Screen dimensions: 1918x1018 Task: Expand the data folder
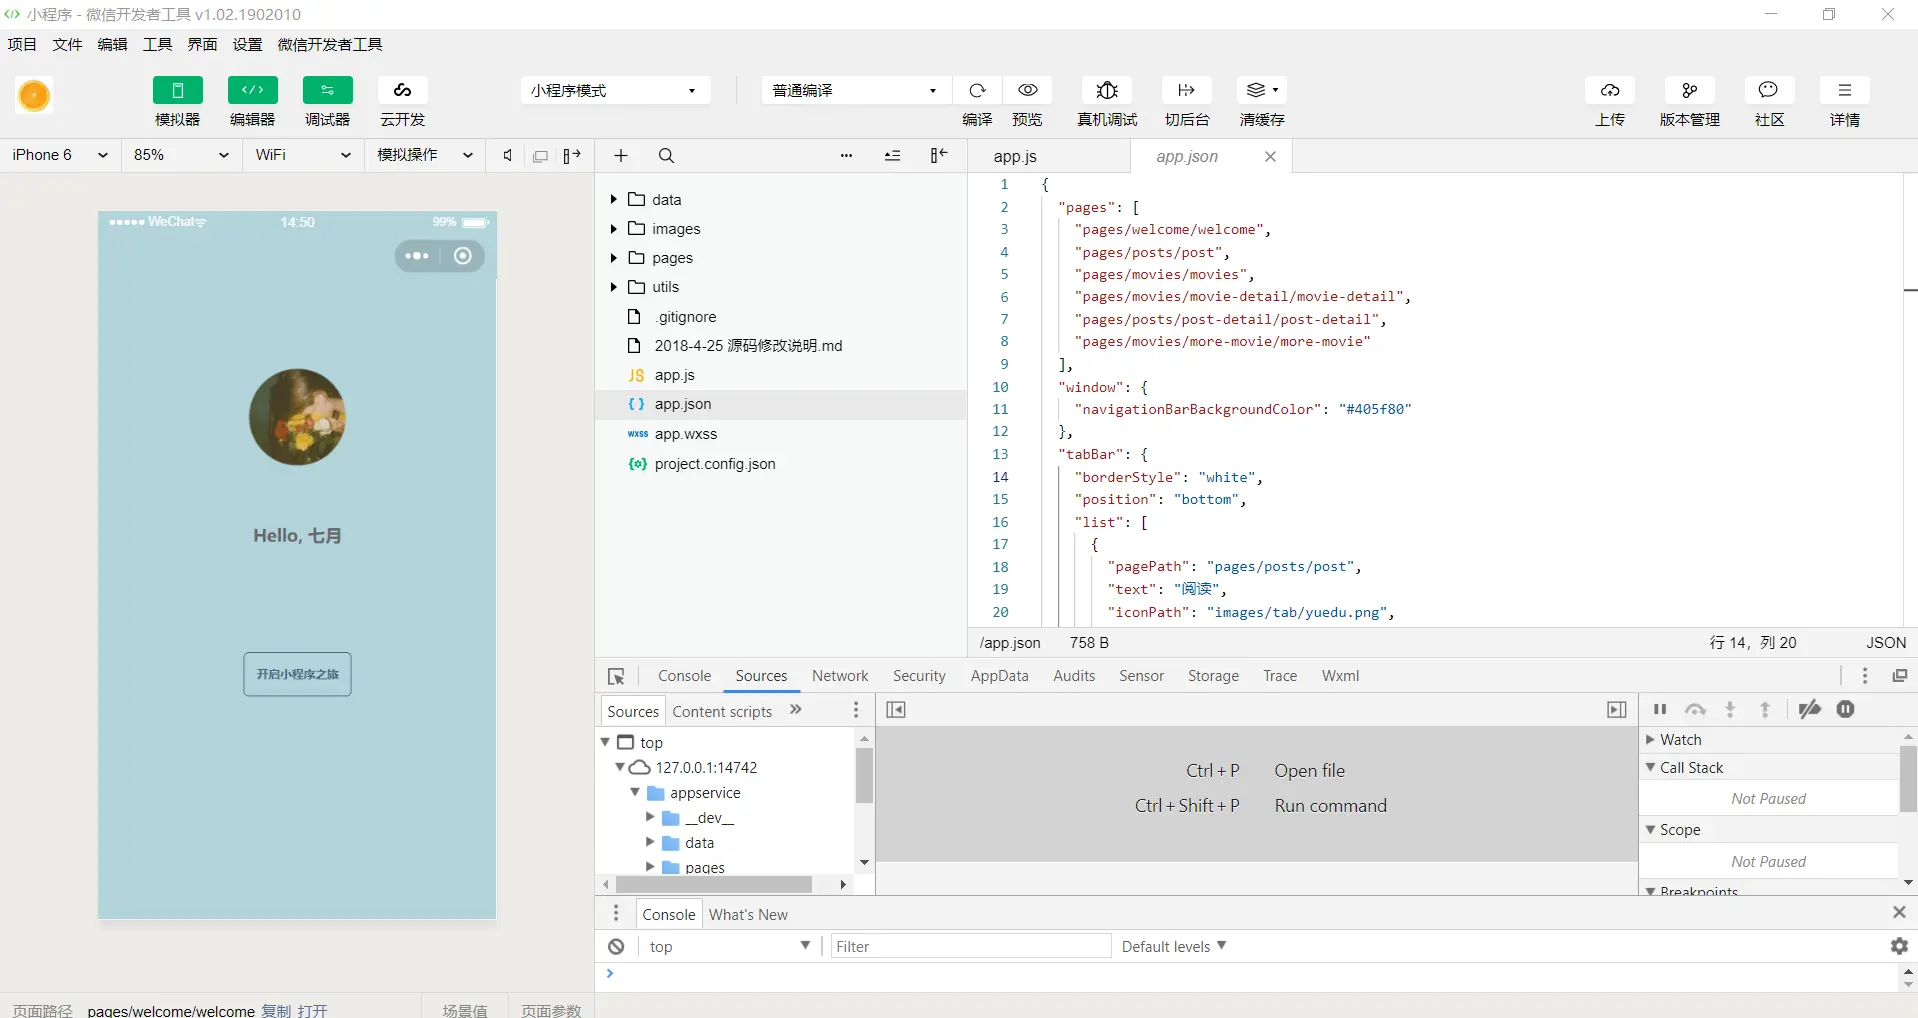pyautogui.click(x=613, y=199)
